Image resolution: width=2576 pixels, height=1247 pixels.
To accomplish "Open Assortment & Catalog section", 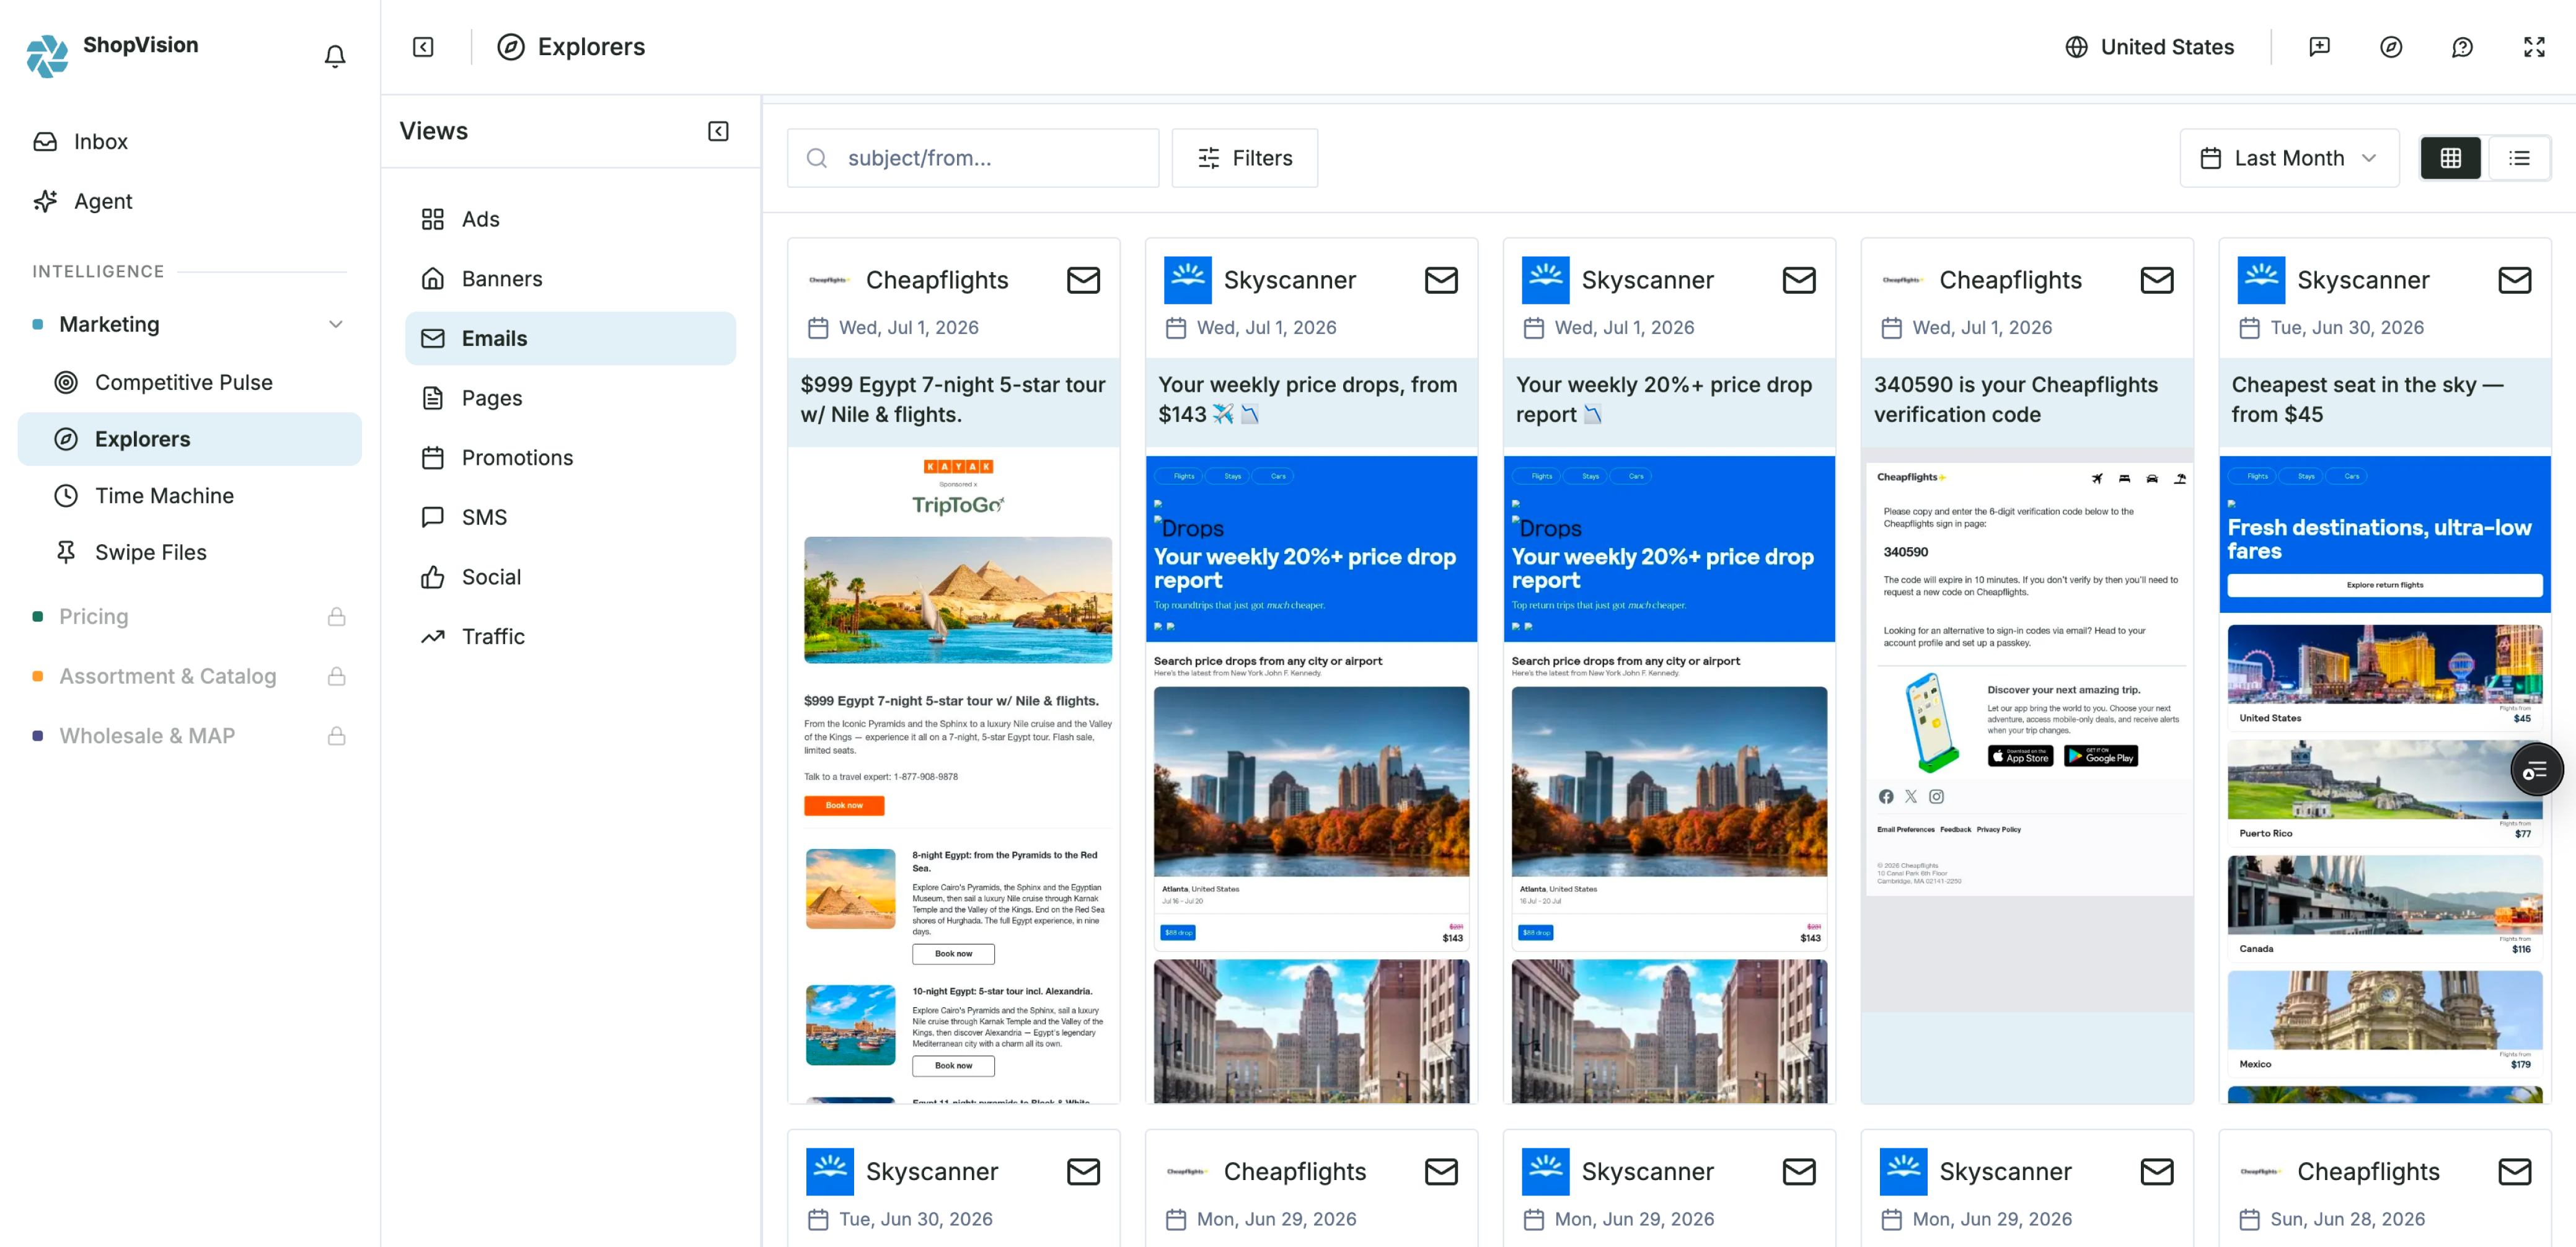I will click(190, 676).
